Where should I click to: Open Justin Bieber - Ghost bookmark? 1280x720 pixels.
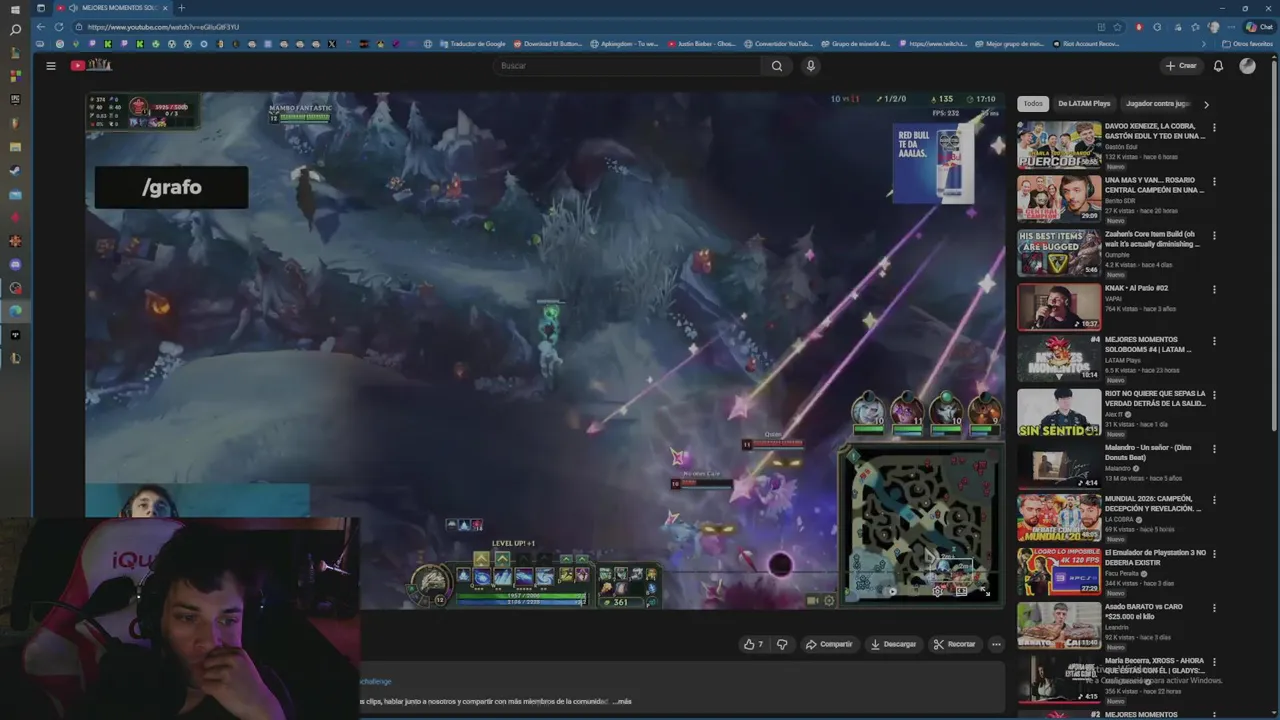coord(700,44)
